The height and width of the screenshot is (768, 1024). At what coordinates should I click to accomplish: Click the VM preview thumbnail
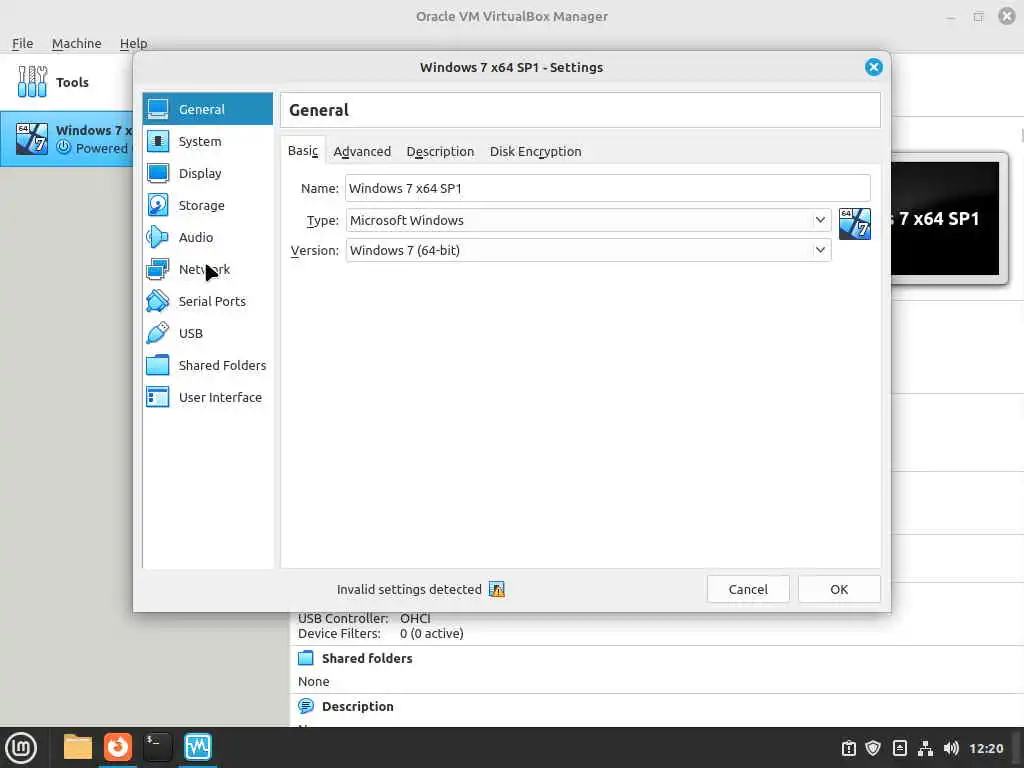click(950, 219)
